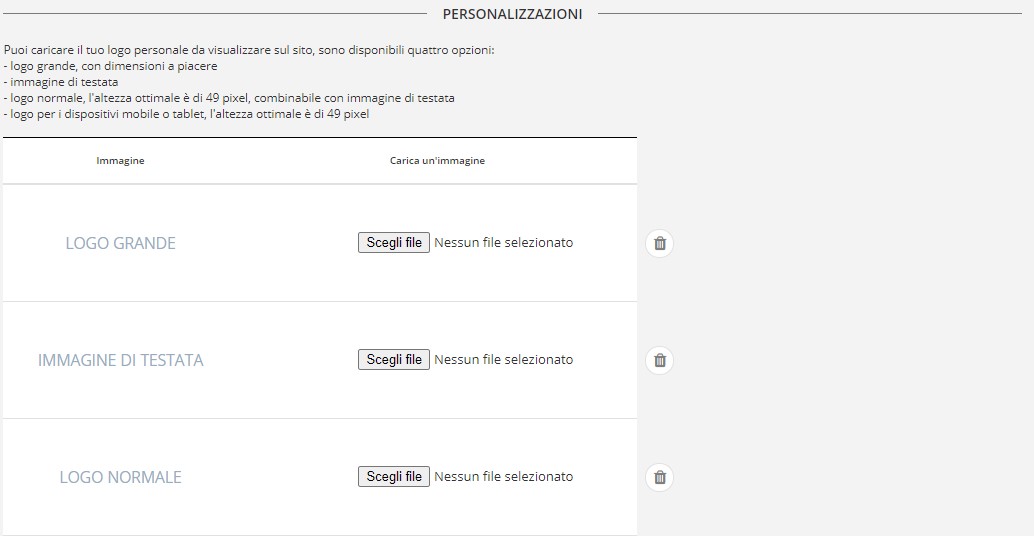This screenshot has width=1034, height=536.
Task: Click the 'Carica un'immagine' column header
Action: 437,161
